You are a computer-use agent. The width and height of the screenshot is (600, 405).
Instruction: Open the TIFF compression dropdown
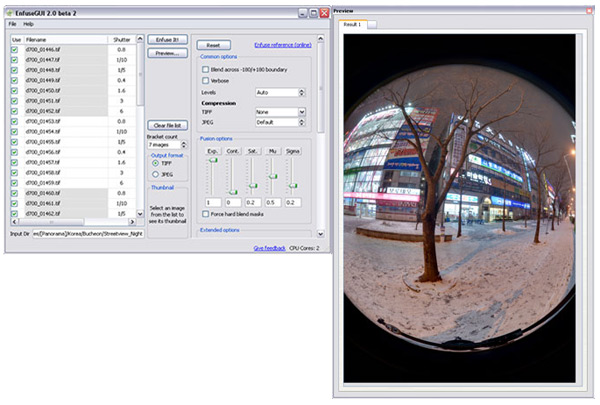(302, 112)
